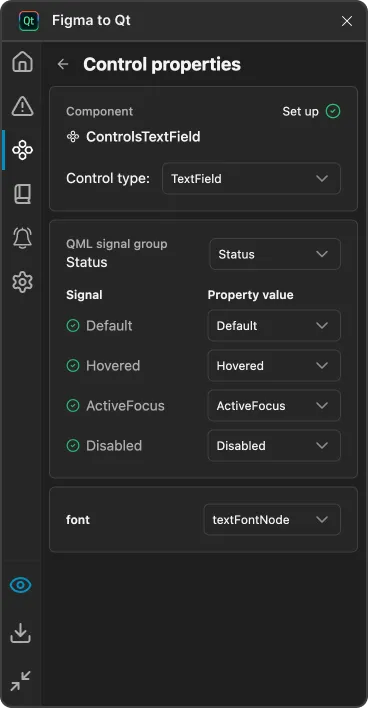368x708 pixels.
Task: Click the Default signal check icon
Action: pos(73,326)
